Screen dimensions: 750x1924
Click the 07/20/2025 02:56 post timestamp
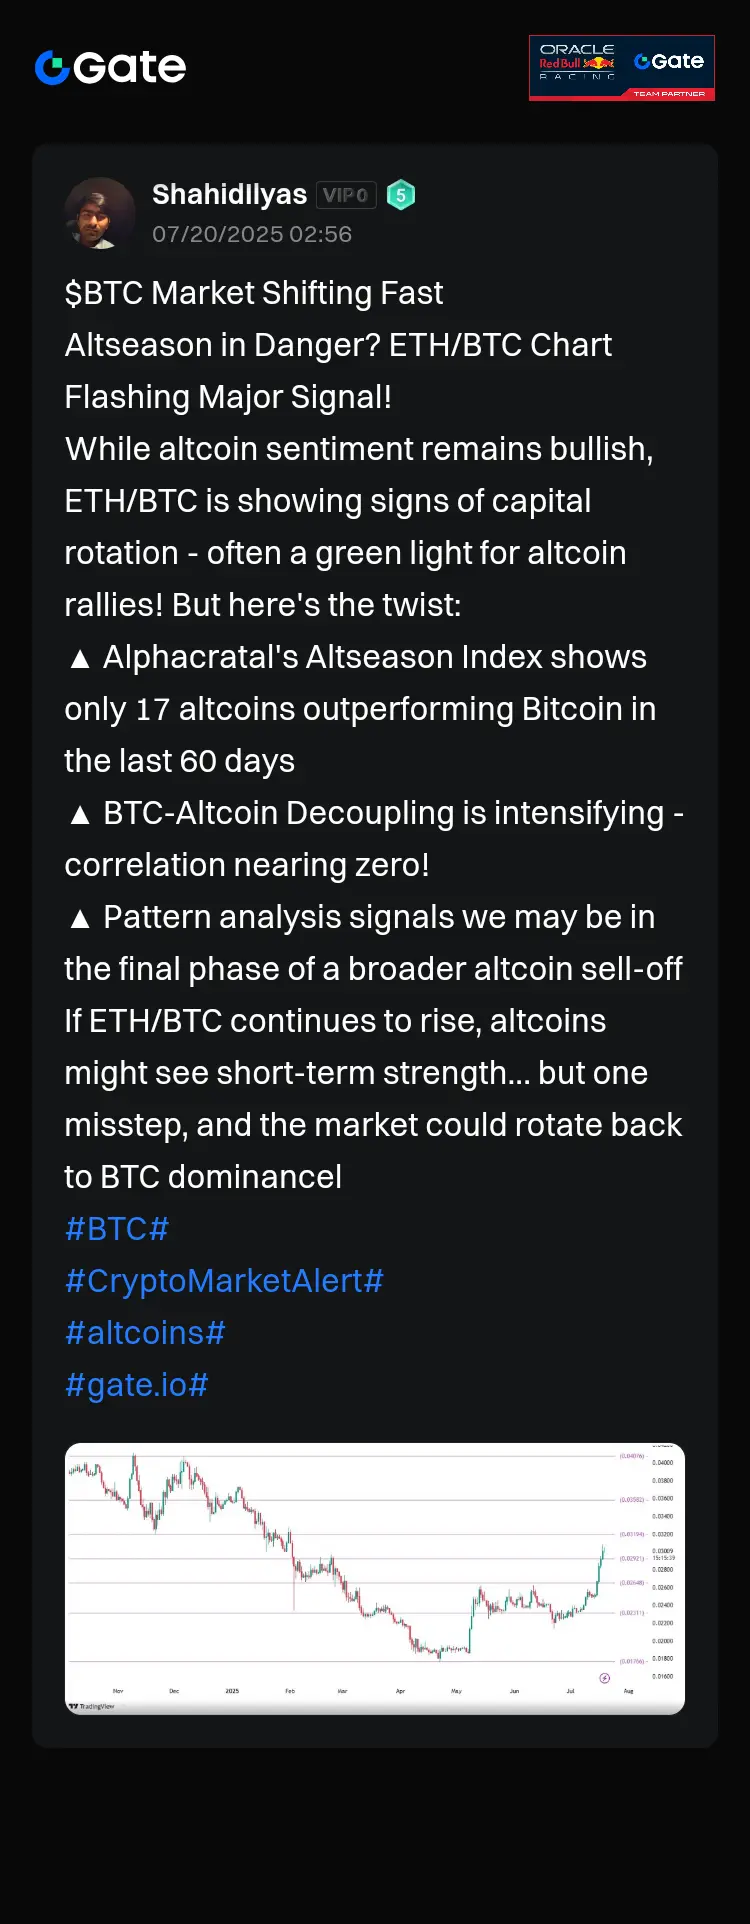252,234
